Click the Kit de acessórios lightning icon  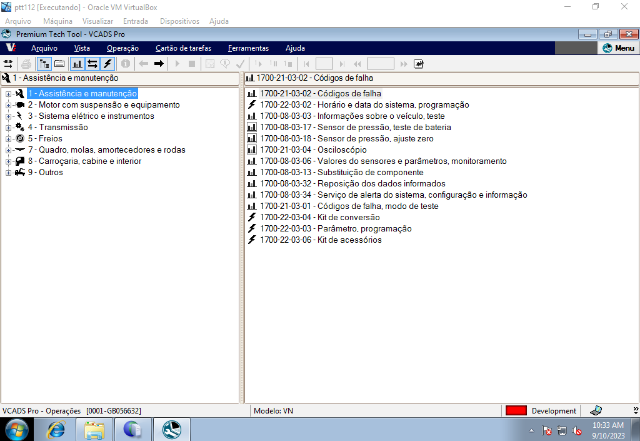252,240
